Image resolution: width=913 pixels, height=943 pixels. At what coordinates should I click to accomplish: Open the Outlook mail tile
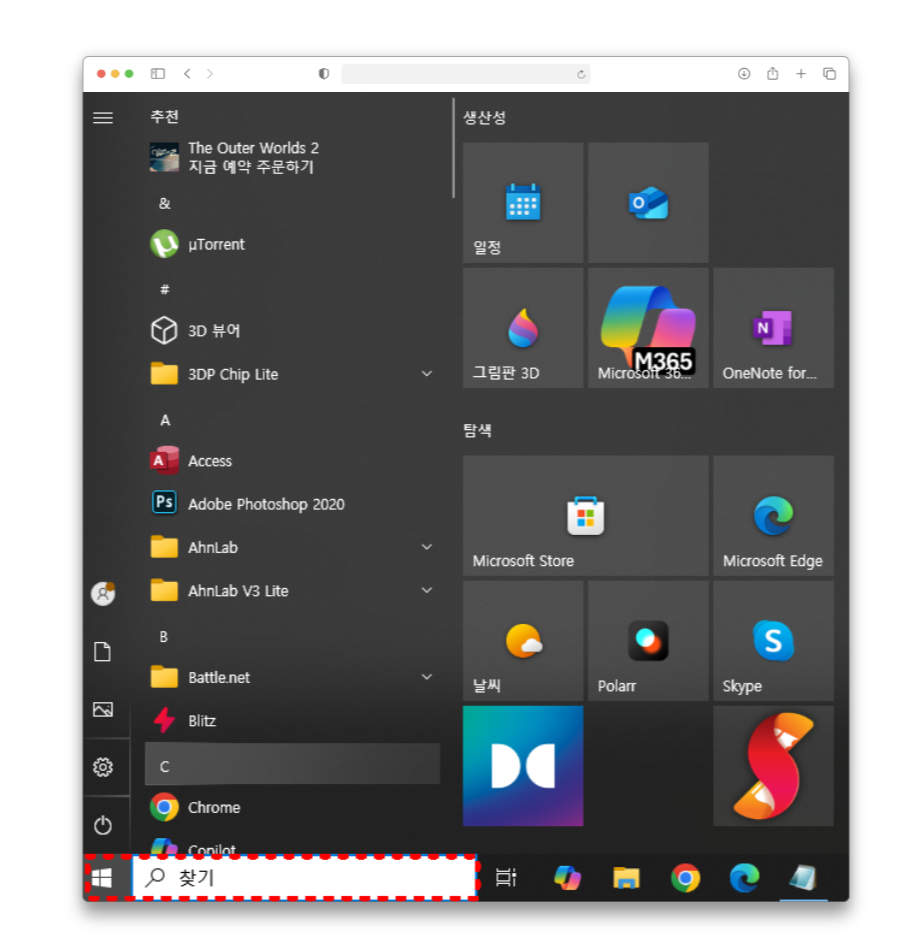point(648,203)
